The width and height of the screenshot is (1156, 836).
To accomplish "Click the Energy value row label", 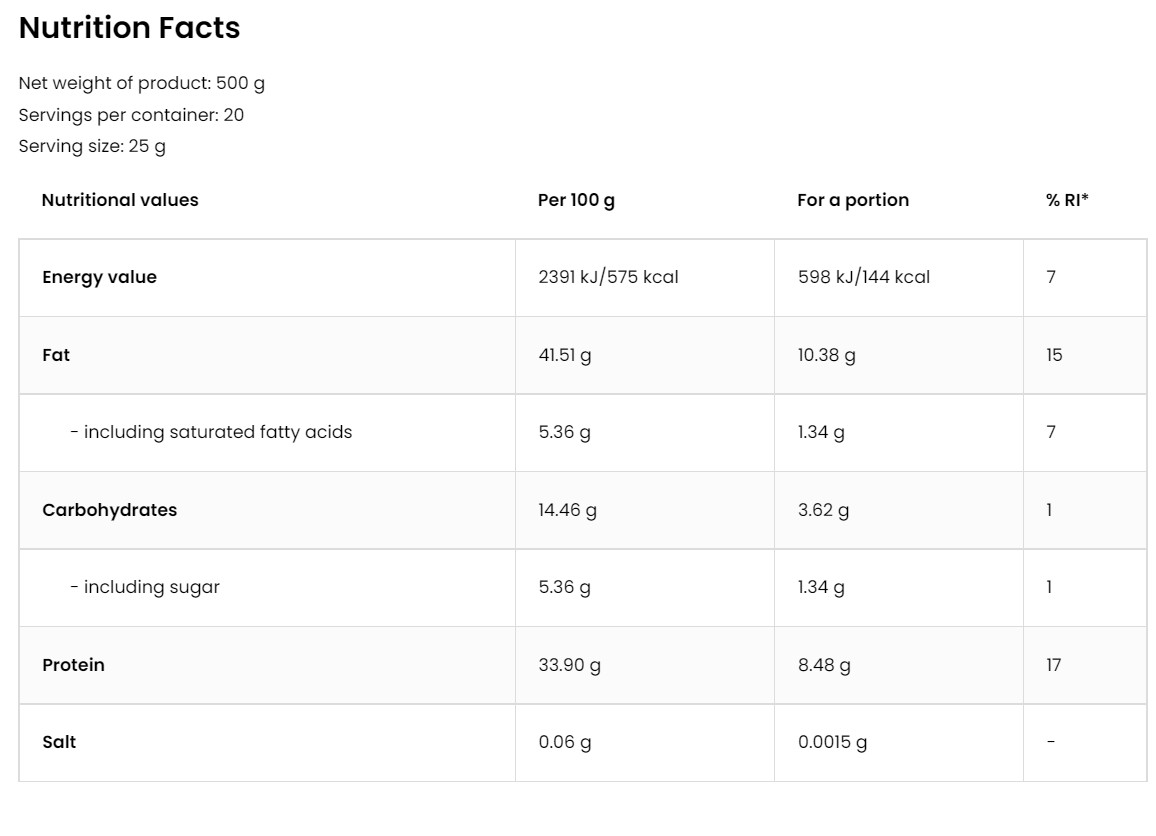I will click(99, 277).
